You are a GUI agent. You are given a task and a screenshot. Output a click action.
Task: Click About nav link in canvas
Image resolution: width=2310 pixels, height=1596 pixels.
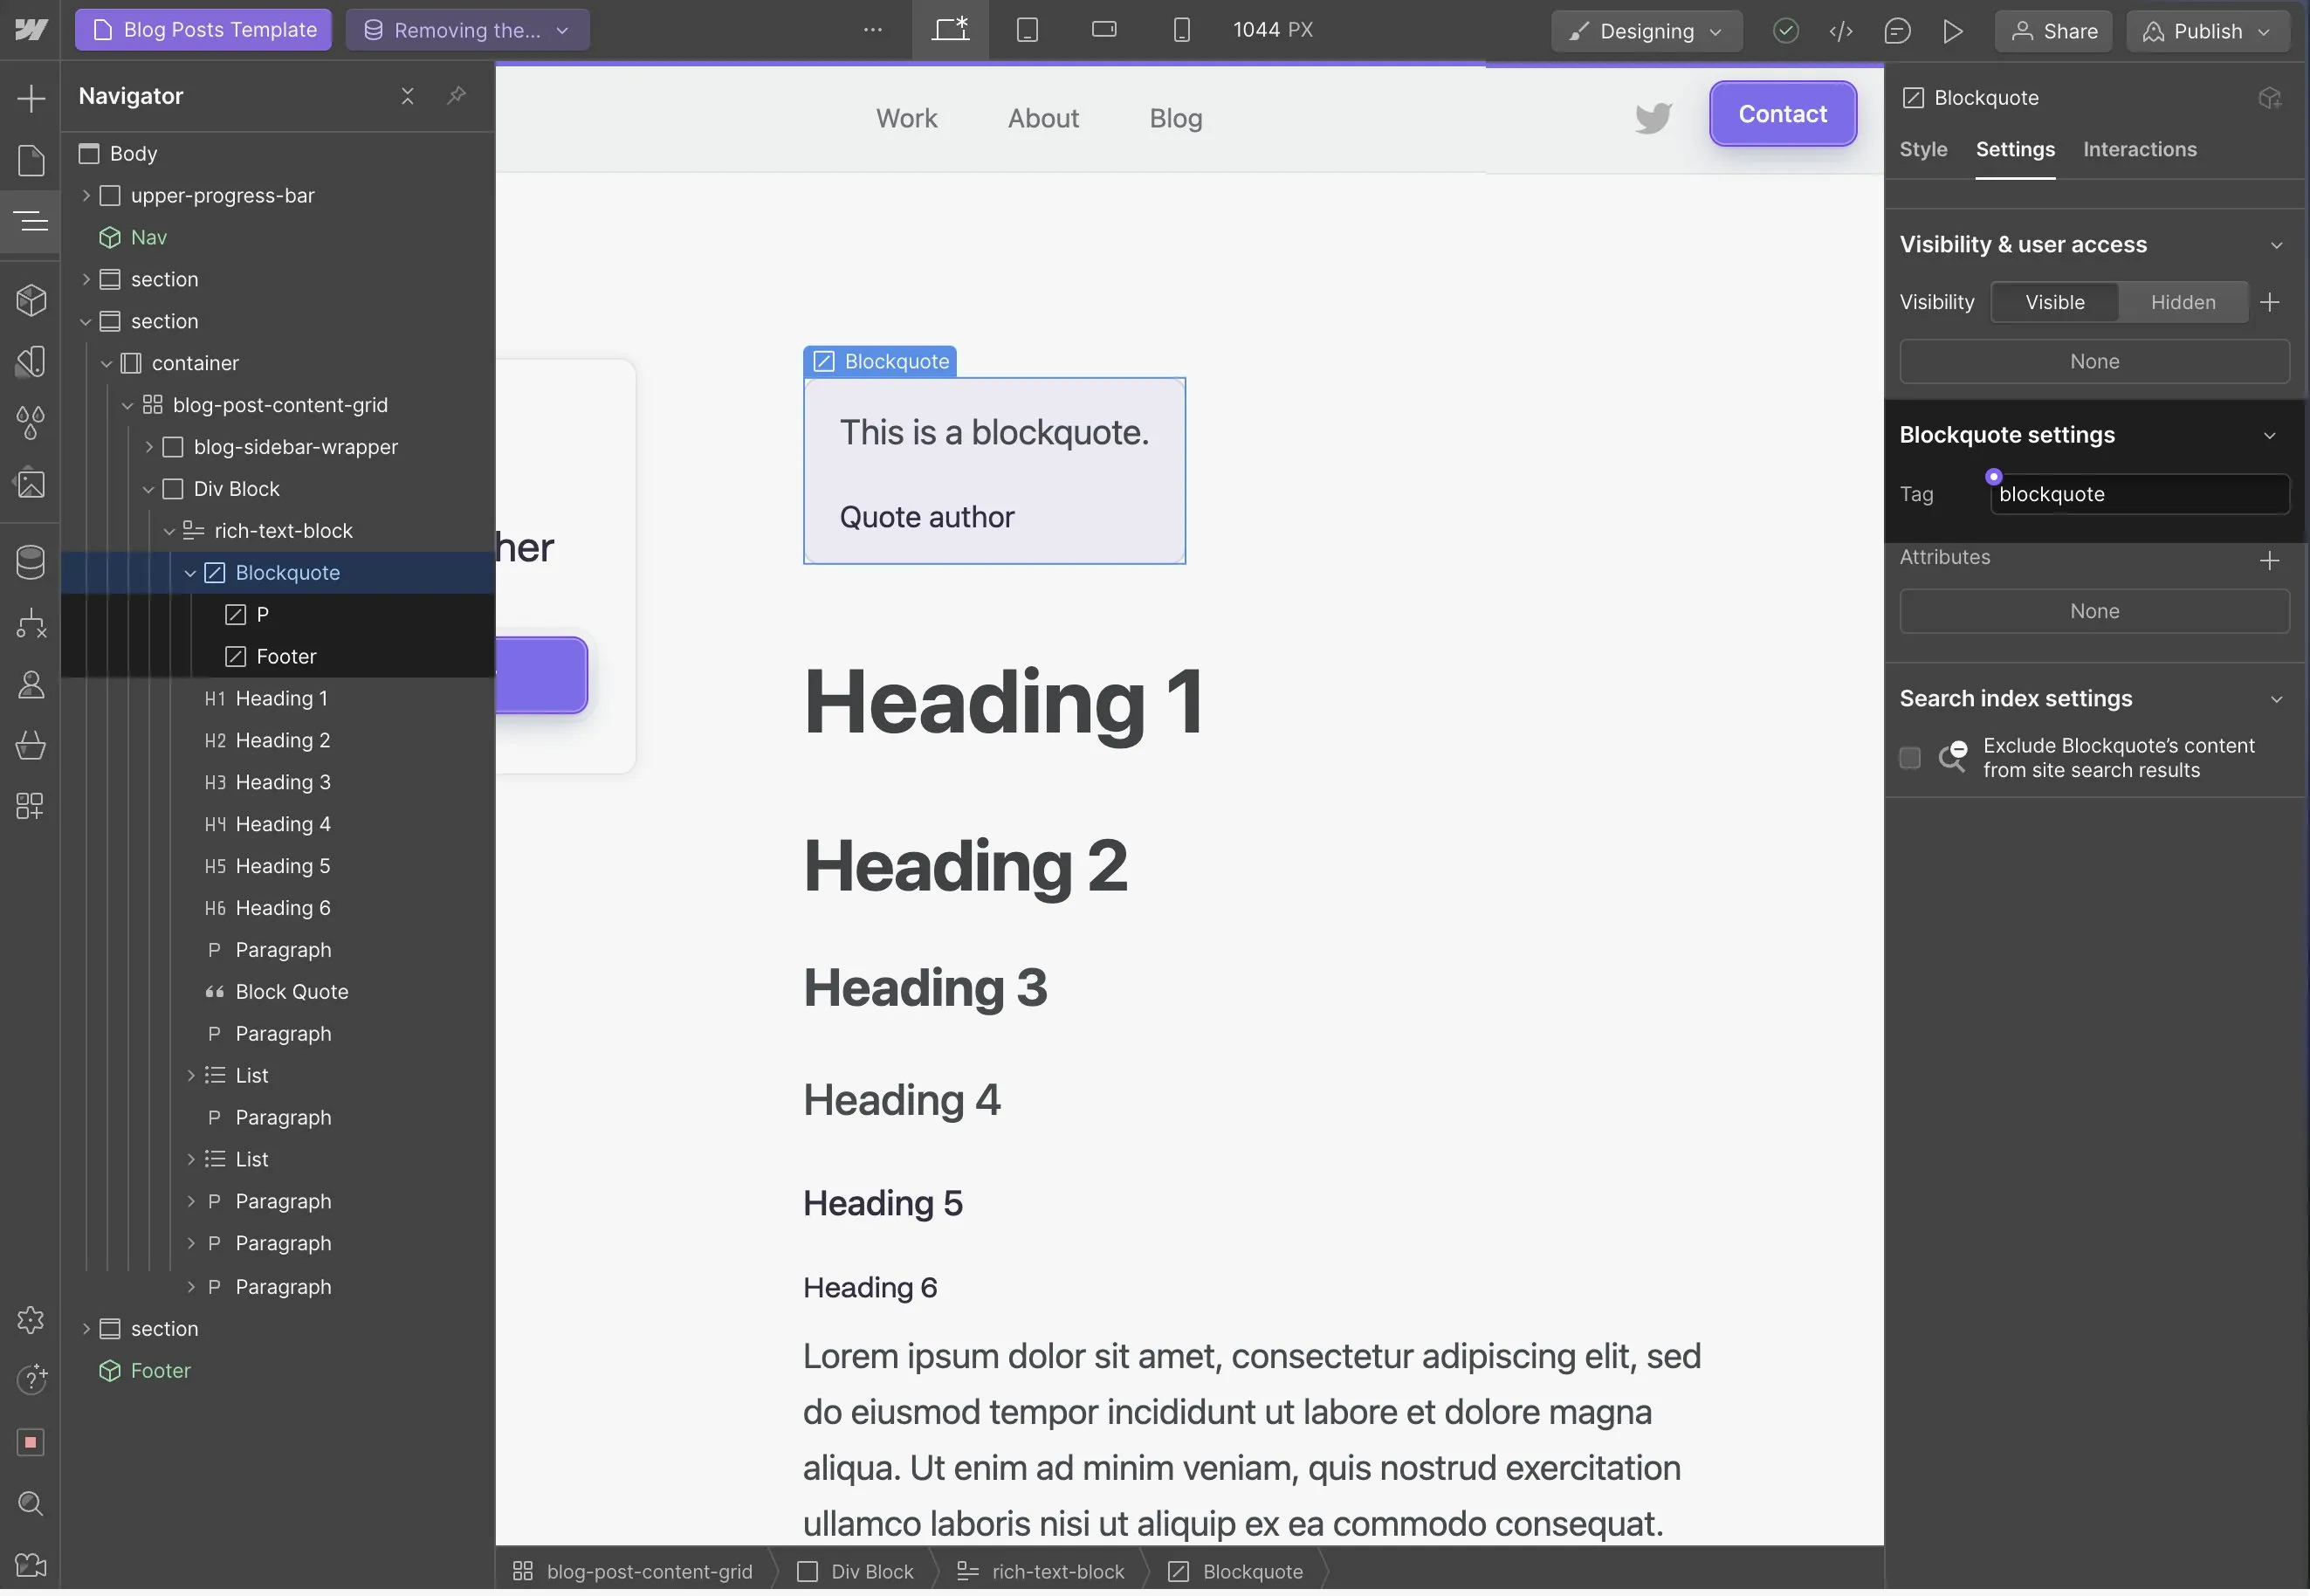(1044, 119)
